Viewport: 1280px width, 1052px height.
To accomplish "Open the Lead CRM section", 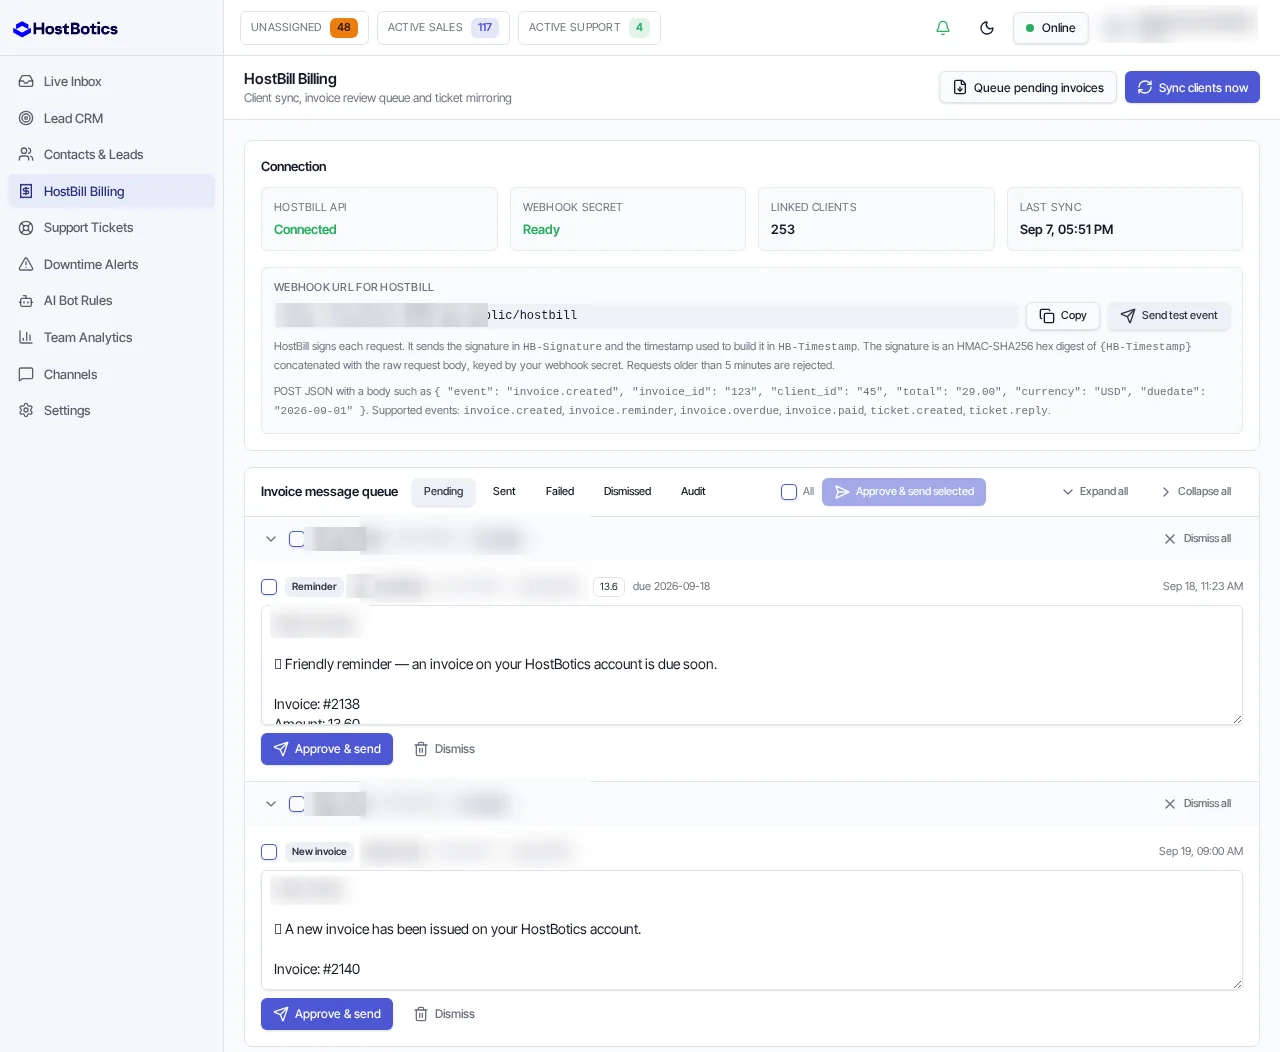I will [x=112, y=118].
